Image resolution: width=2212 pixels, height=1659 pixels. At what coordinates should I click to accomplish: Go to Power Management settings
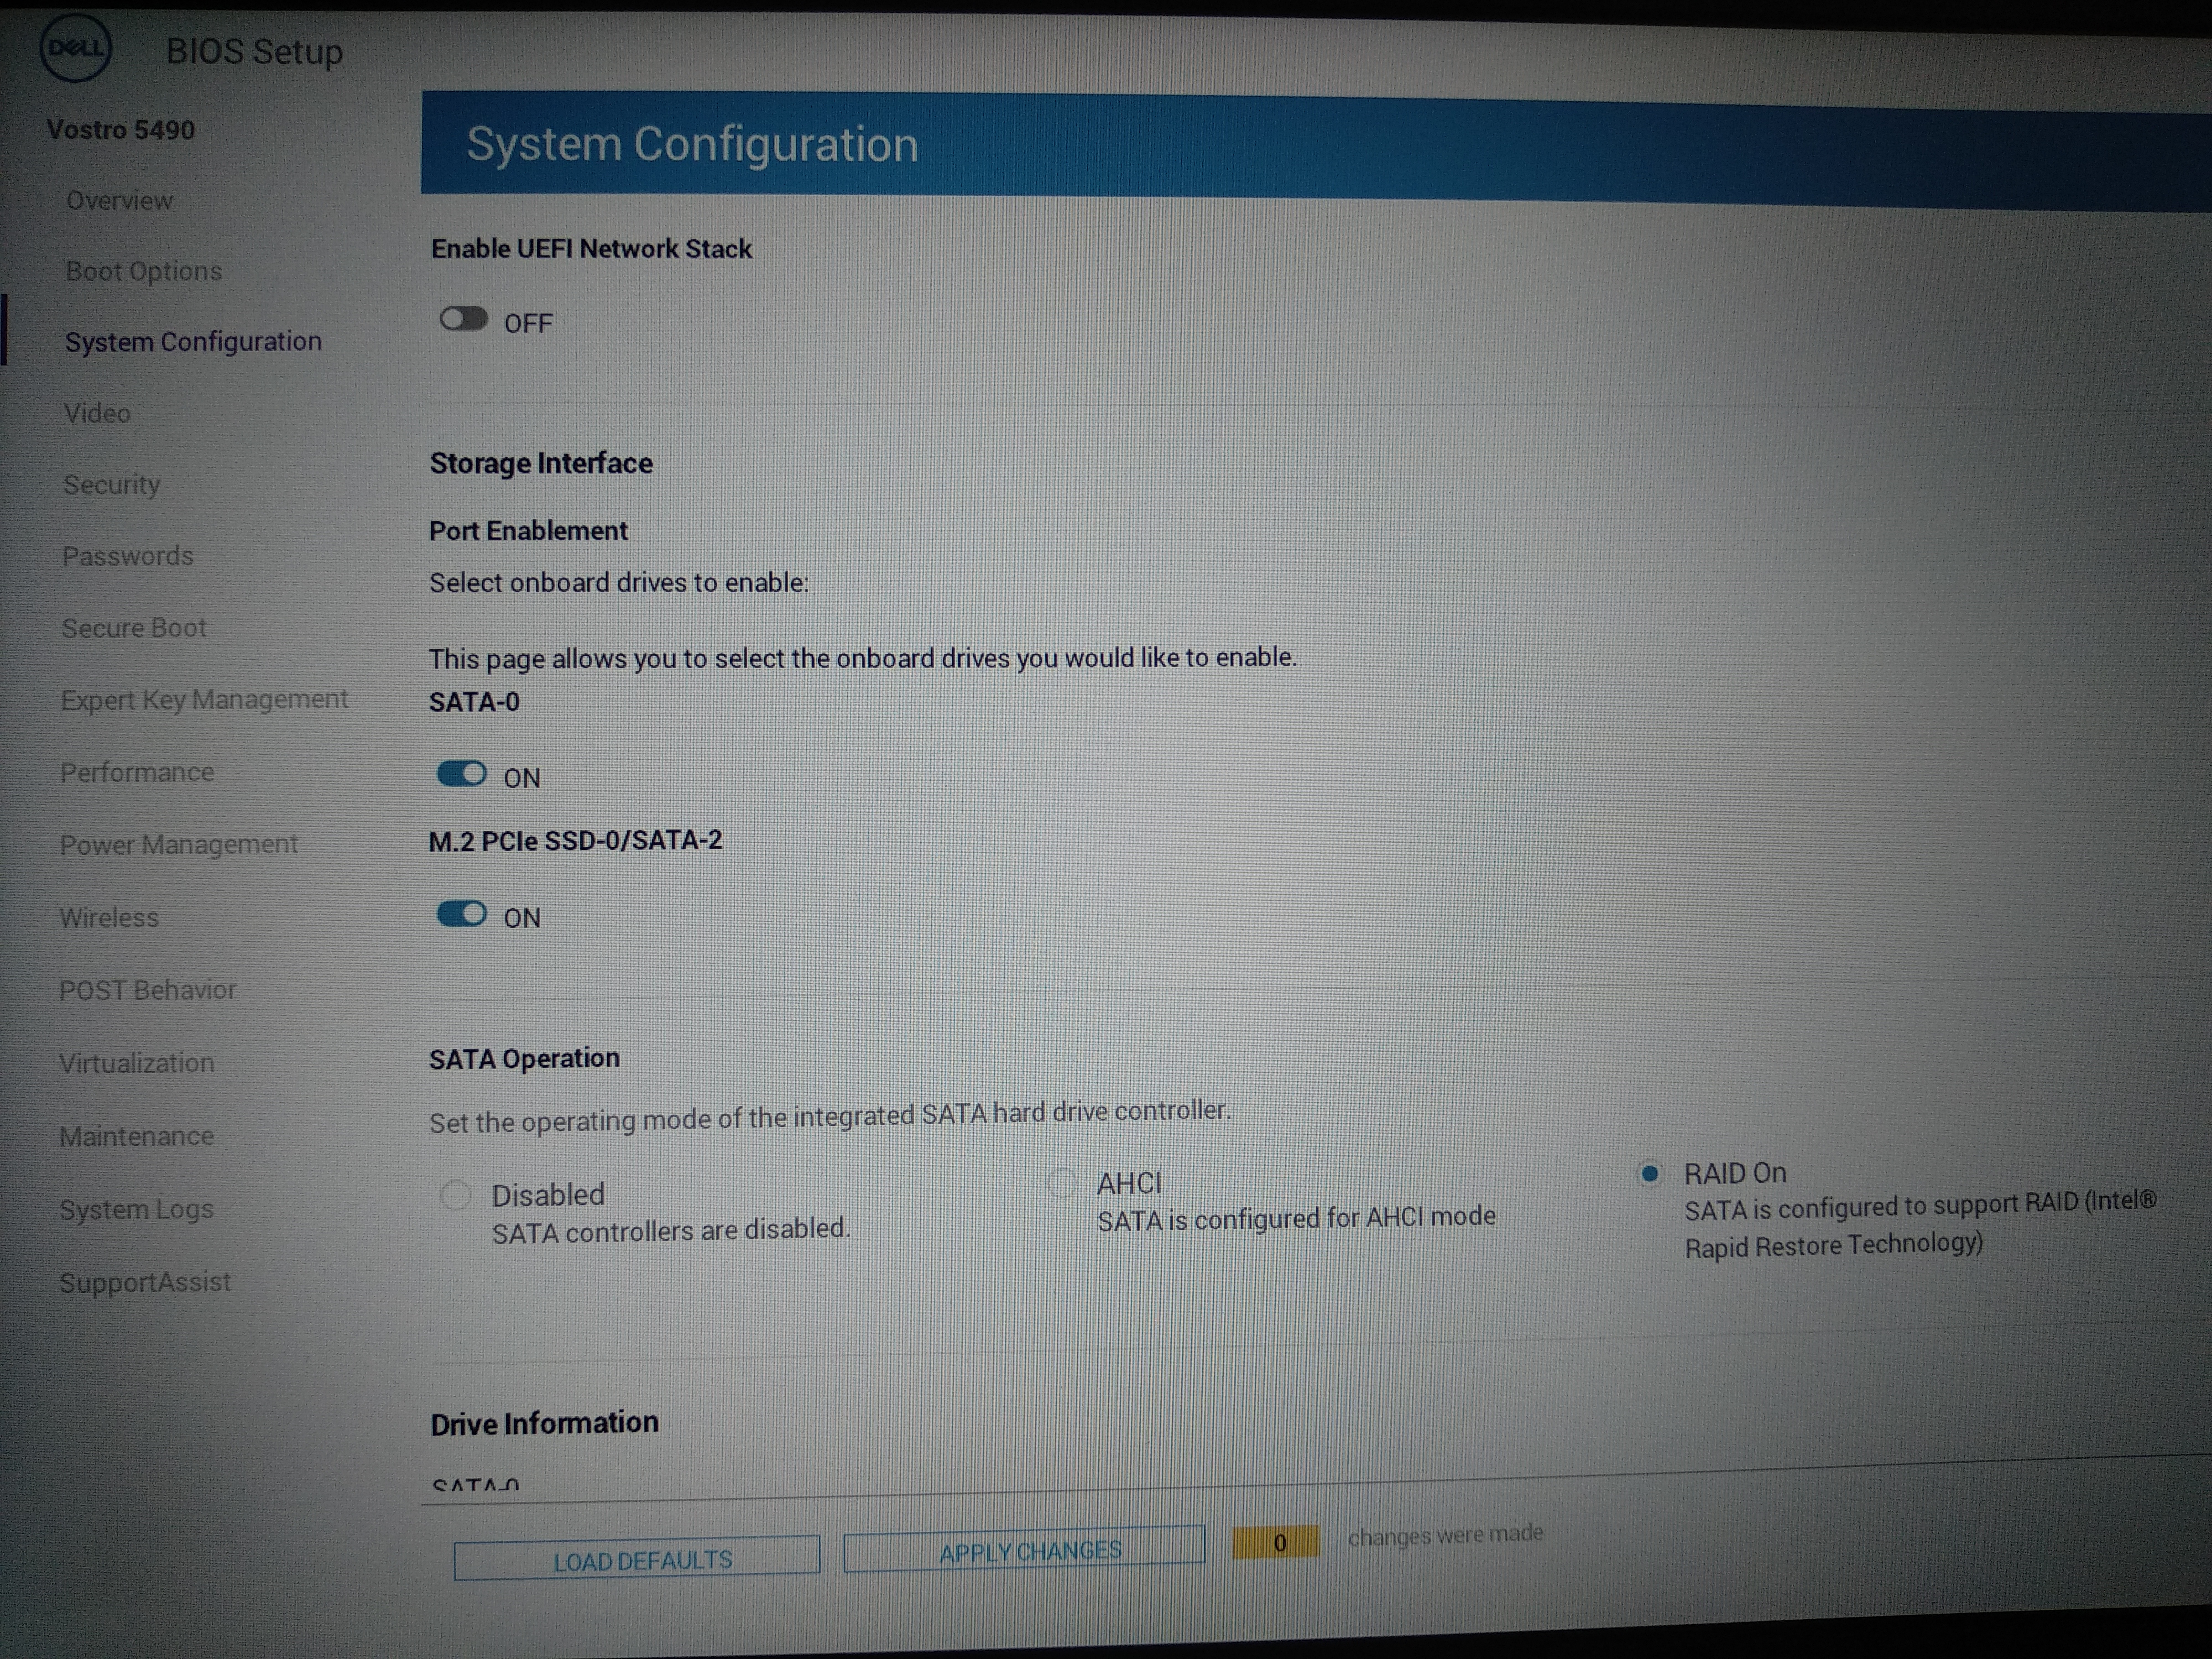click(x=179, y=845)
